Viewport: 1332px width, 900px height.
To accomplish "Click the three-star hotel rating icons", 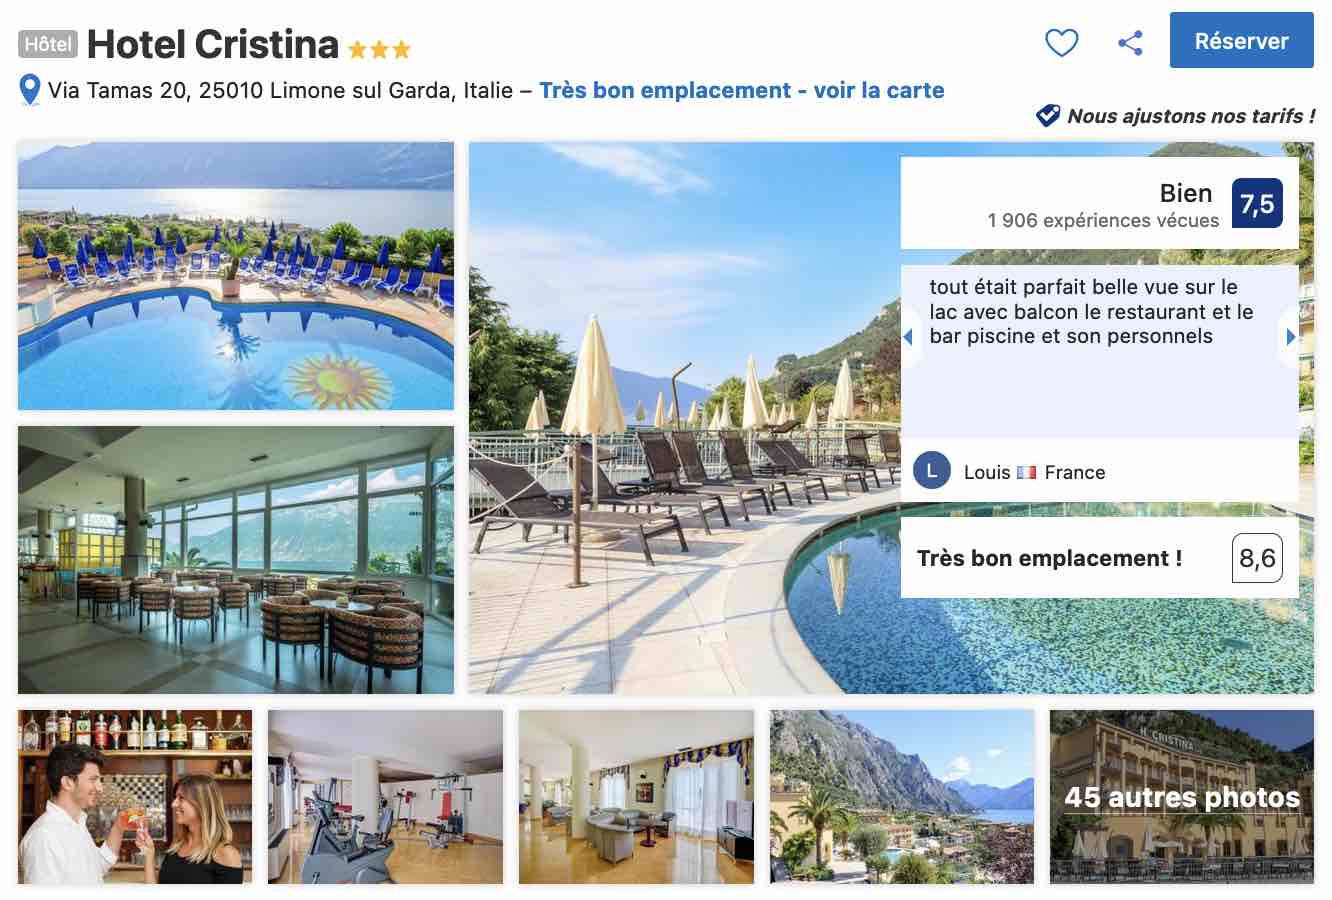I will [x=379, y=49].
